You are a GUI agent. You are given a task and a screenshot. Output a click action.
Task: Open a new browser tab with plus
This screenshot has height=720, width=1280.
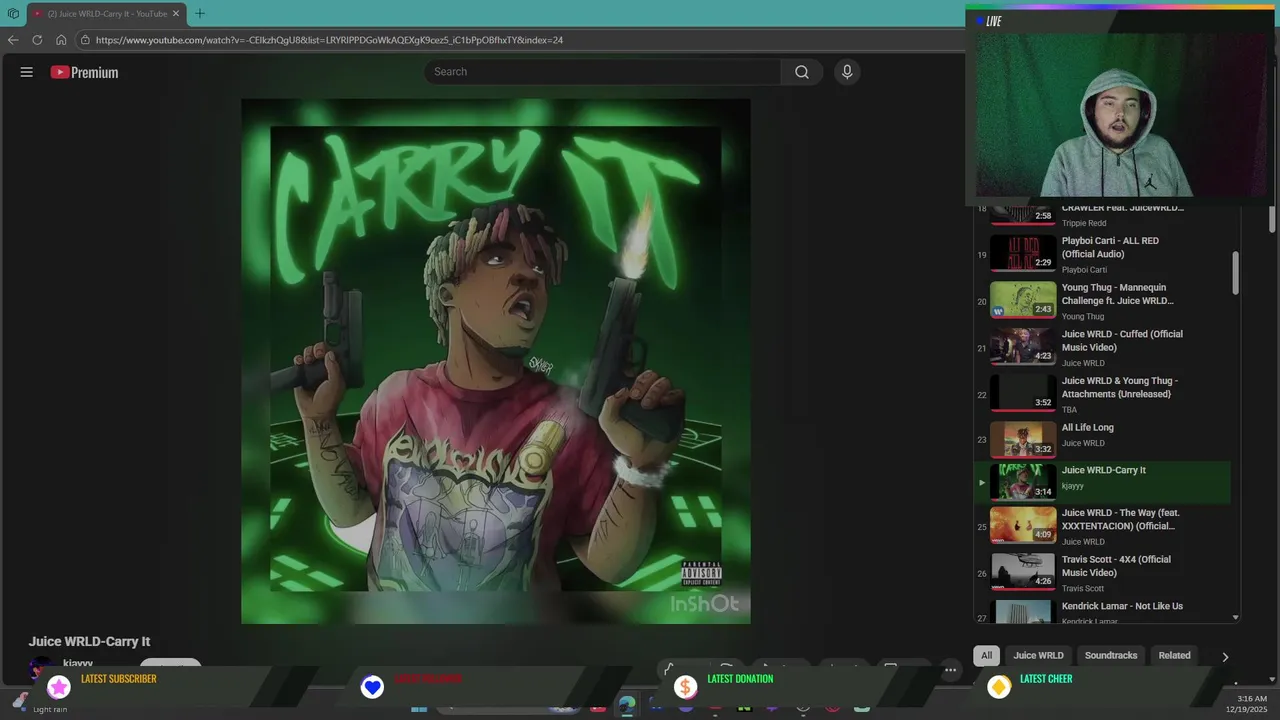[x=199, y=14]
